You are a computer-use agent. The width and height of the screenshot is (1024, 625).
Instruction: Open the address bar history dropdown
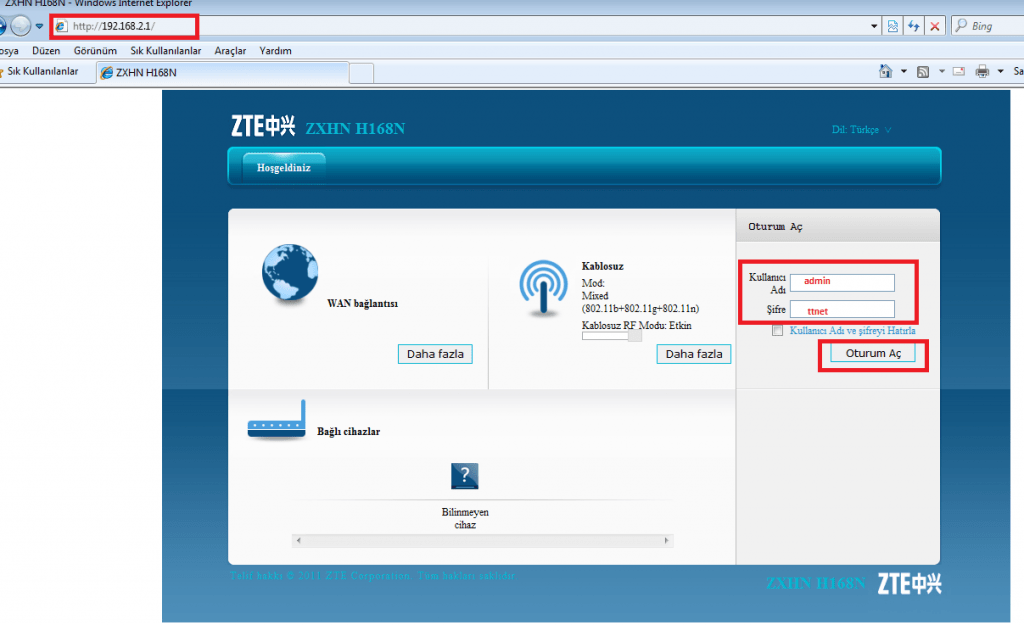(x=872, y=25)
